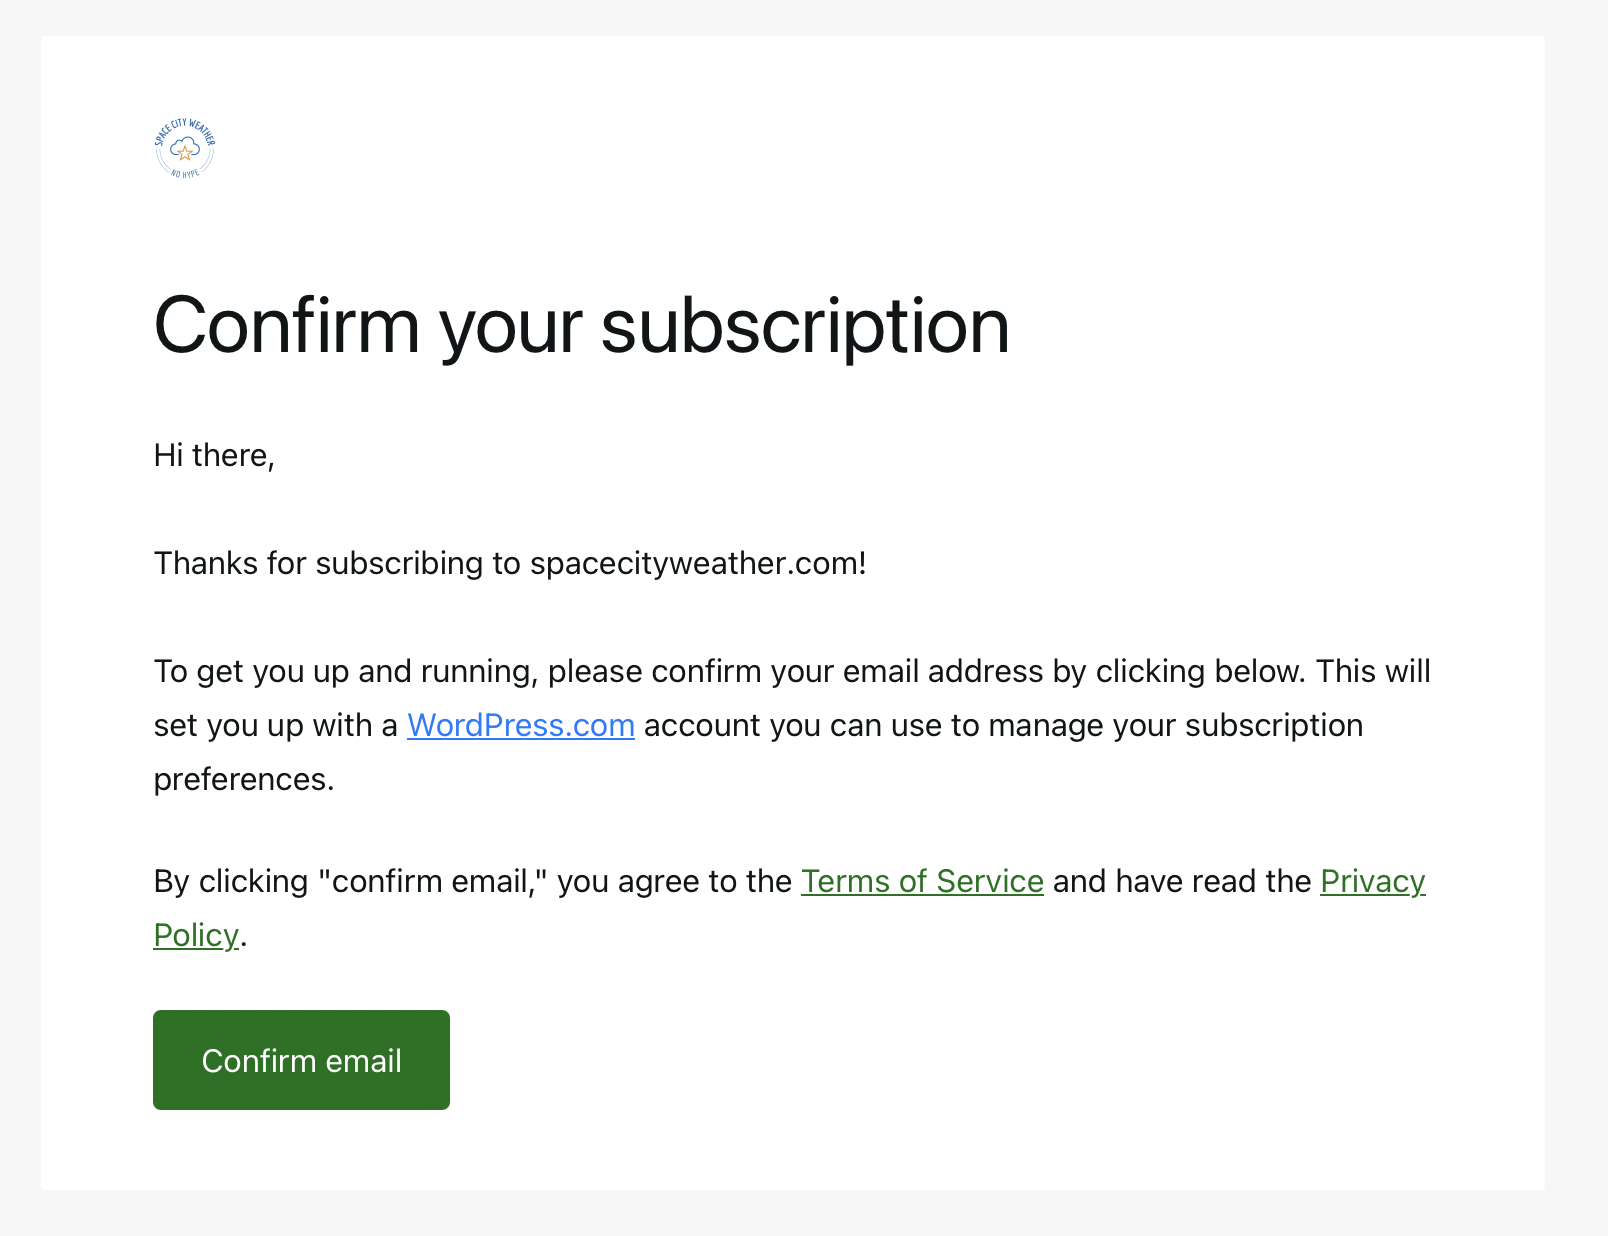Screen dimensions: 1608x1236
Task: Click the 'Hi there,' greeting text
Action: (213, 455)
